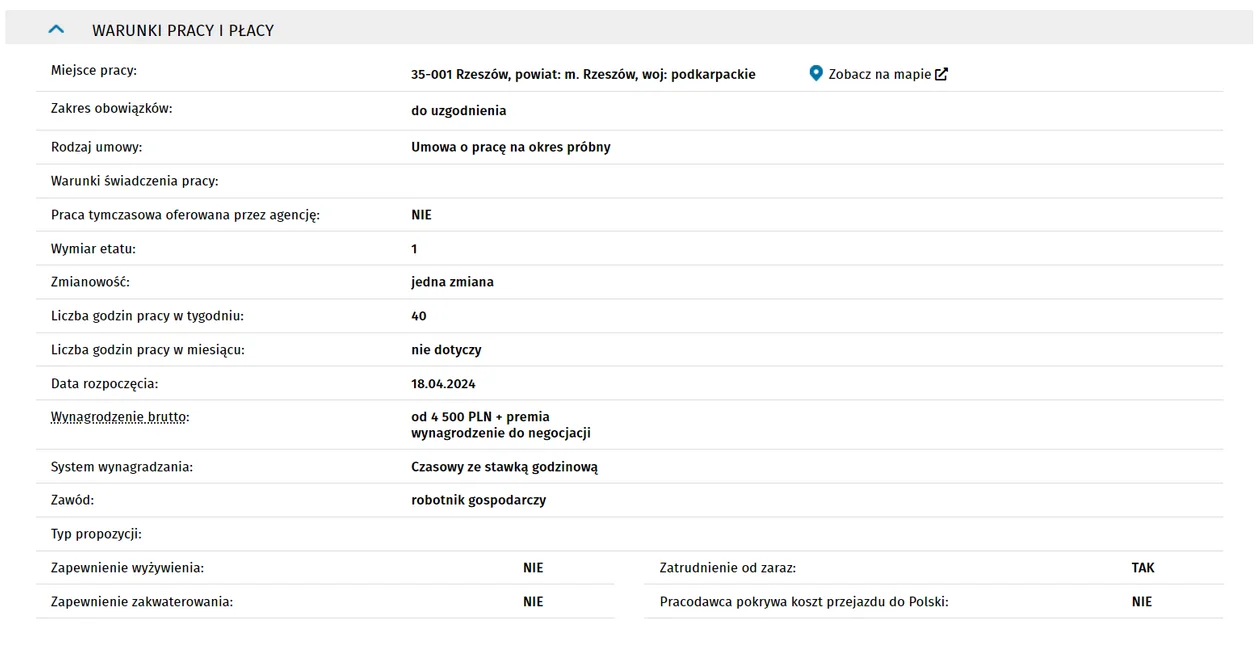Click the Liczba godzin pracy w tygodniu label
The image size is (1260, 651).
147,316
